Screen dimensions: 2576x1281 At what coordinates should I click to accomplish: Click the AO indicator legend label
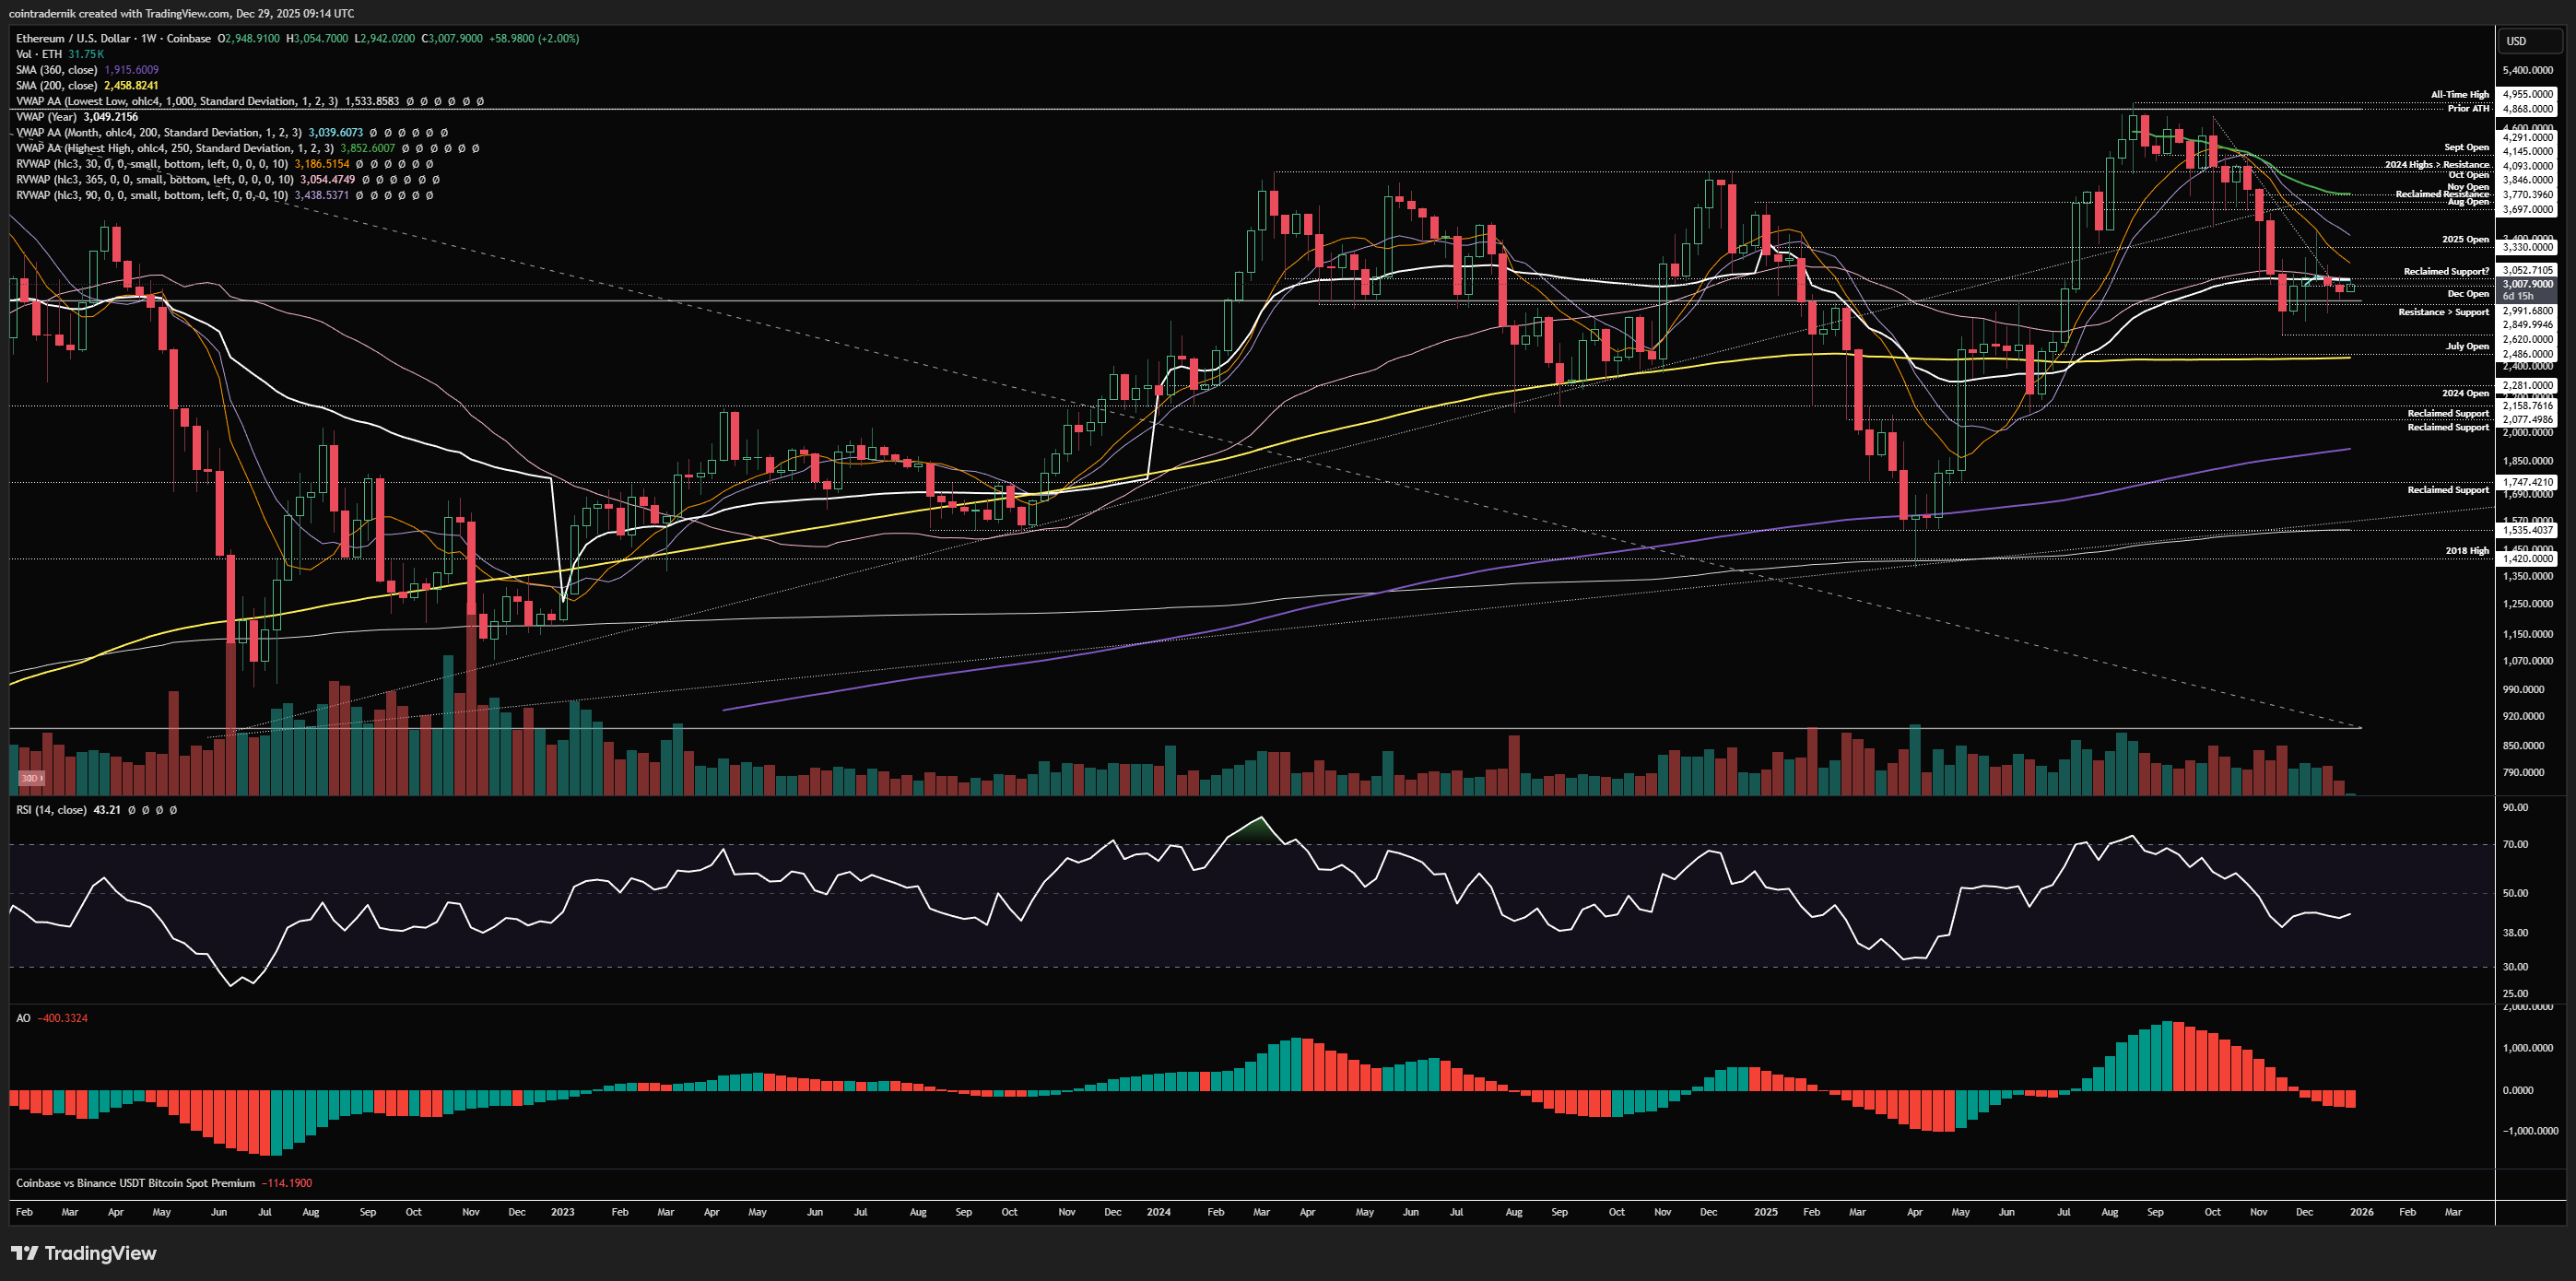[x=23, y=1018]
